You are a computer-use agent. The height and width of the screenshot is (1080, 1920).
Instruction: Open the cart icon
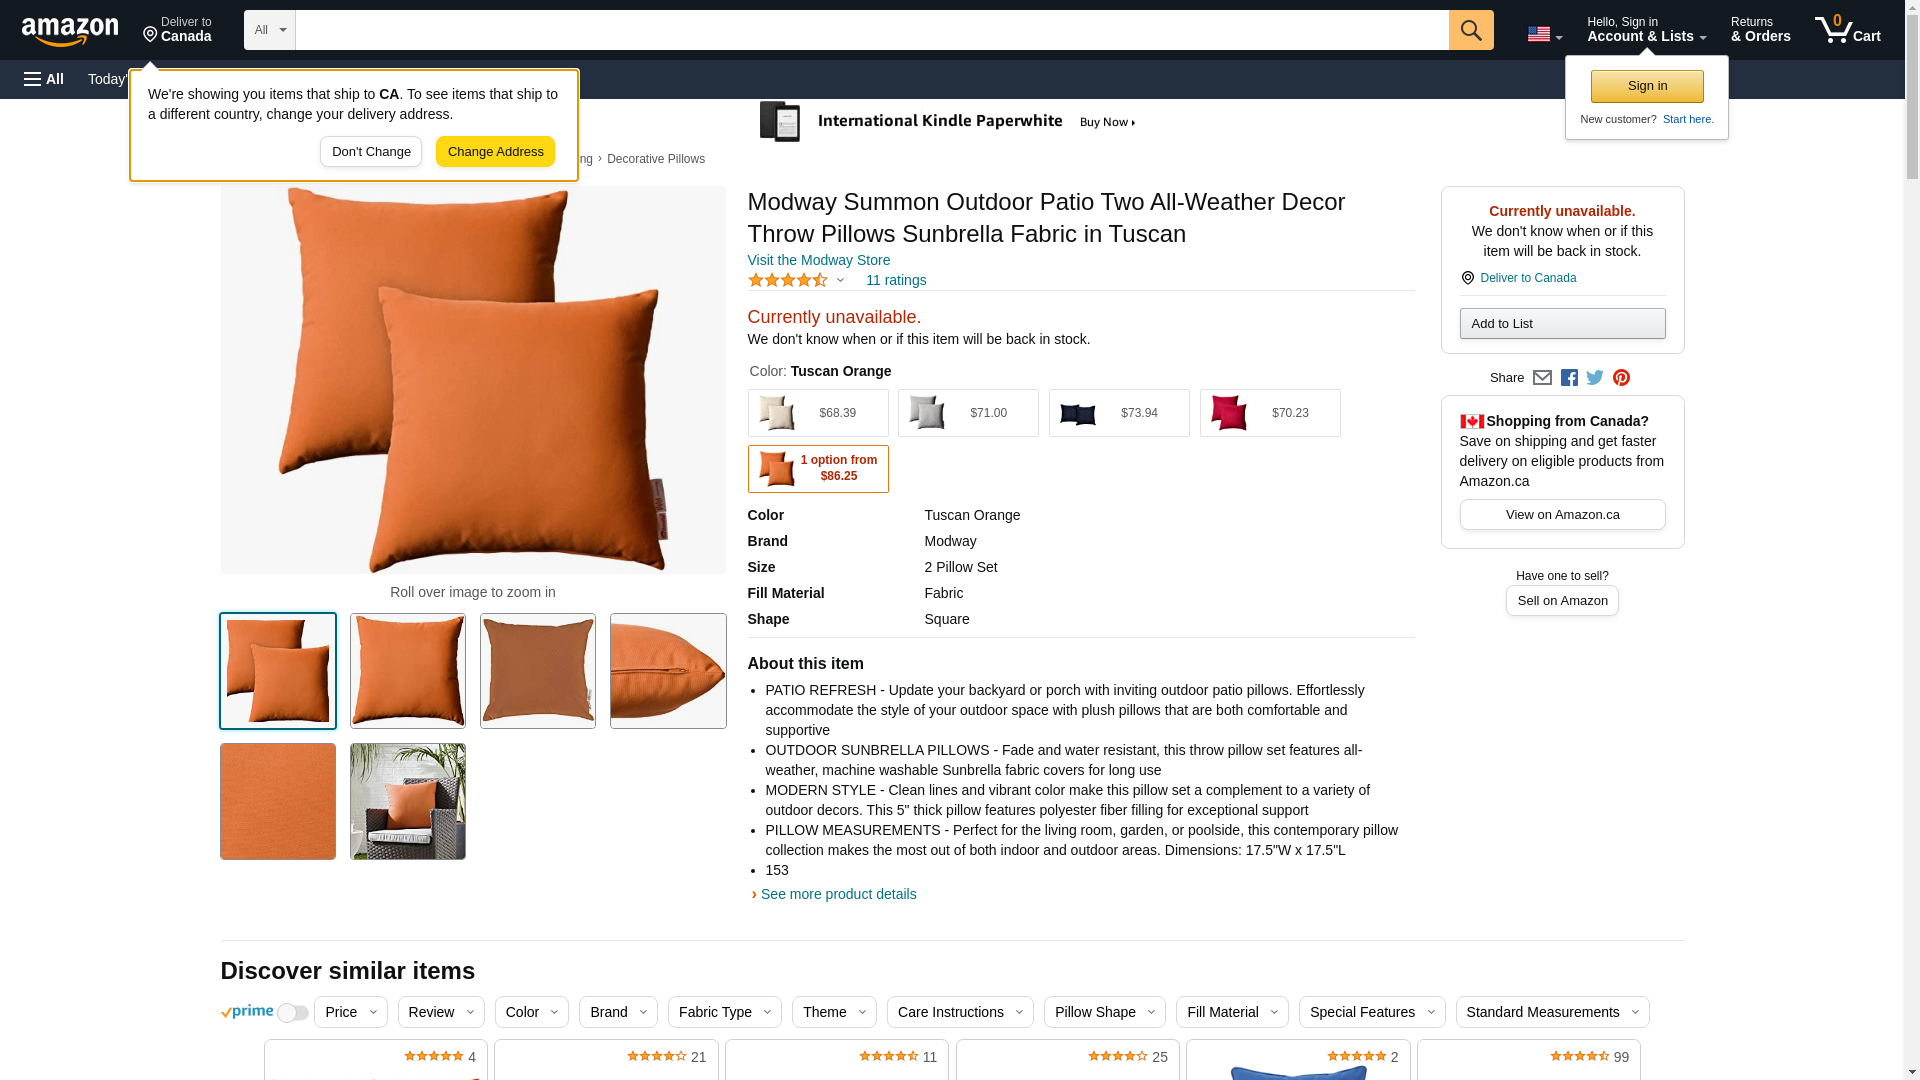[x=1848, y=30]
